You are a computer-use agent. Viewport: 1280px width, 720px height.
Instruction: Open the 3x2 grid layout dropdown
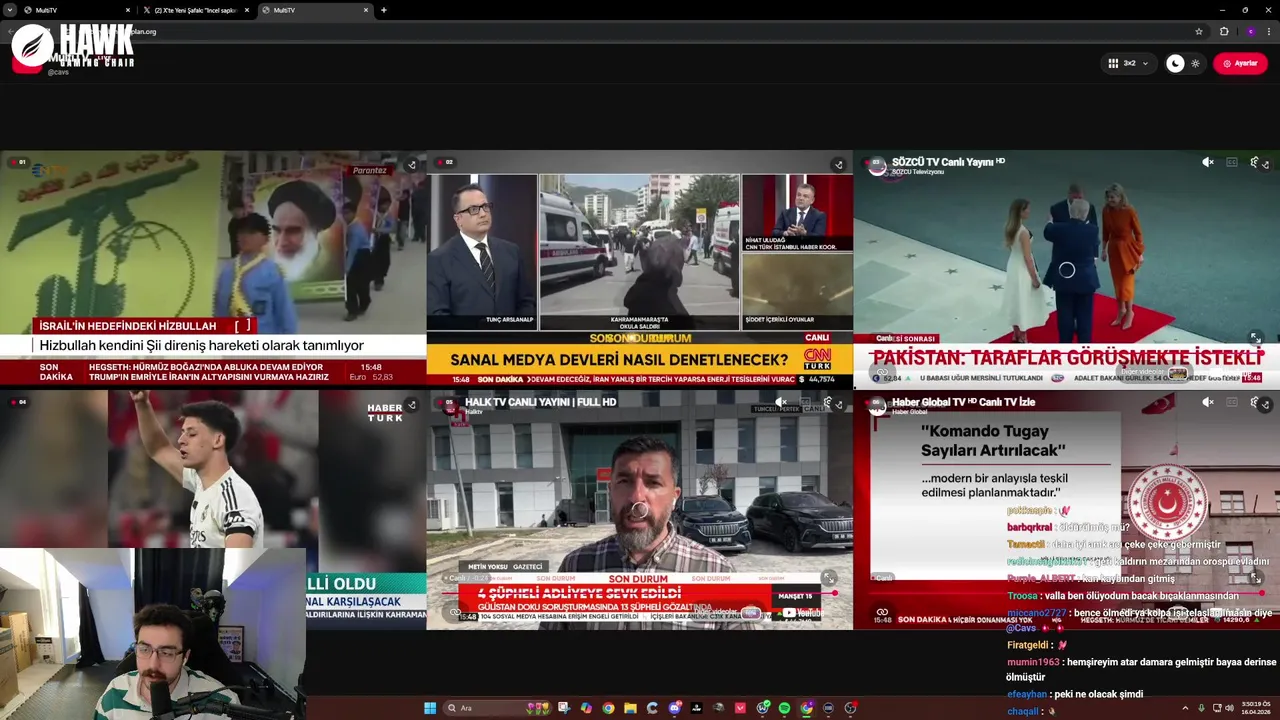pos(1128,63)
